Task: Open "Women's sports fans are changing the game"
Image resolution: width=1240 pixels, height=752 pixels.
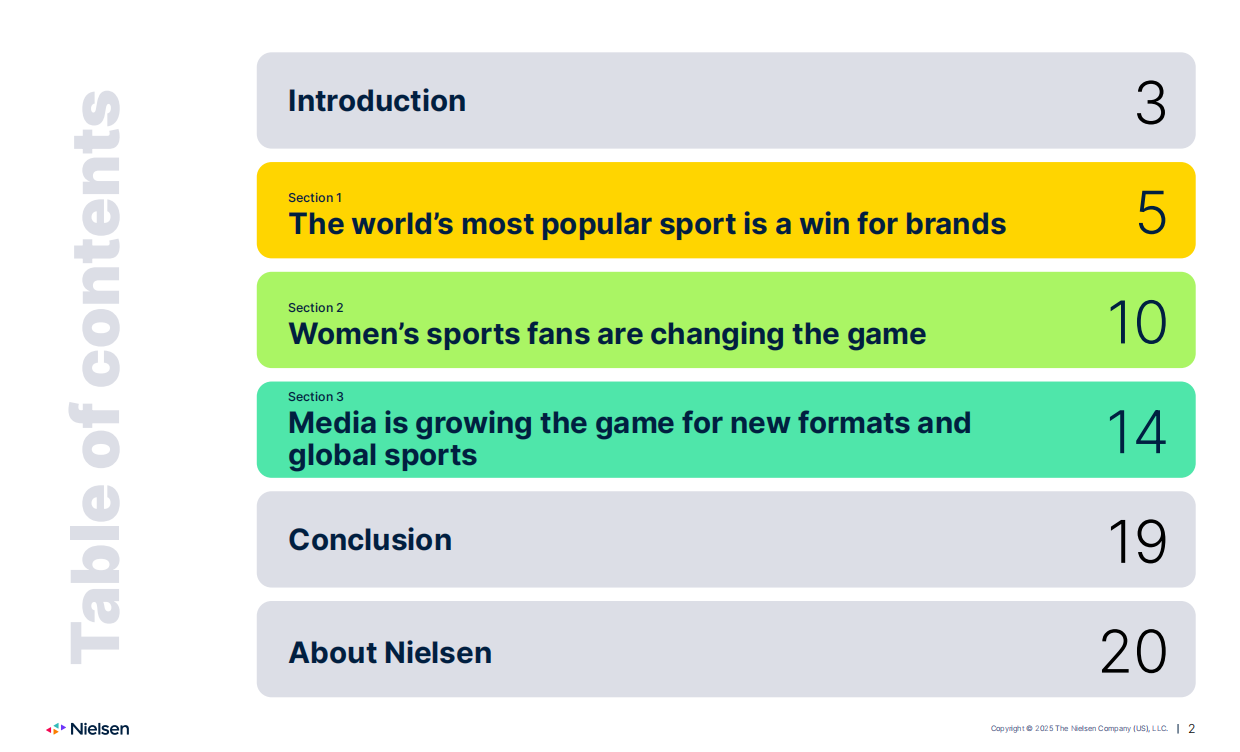Action: pyautogui.click(x=607, y=334)
